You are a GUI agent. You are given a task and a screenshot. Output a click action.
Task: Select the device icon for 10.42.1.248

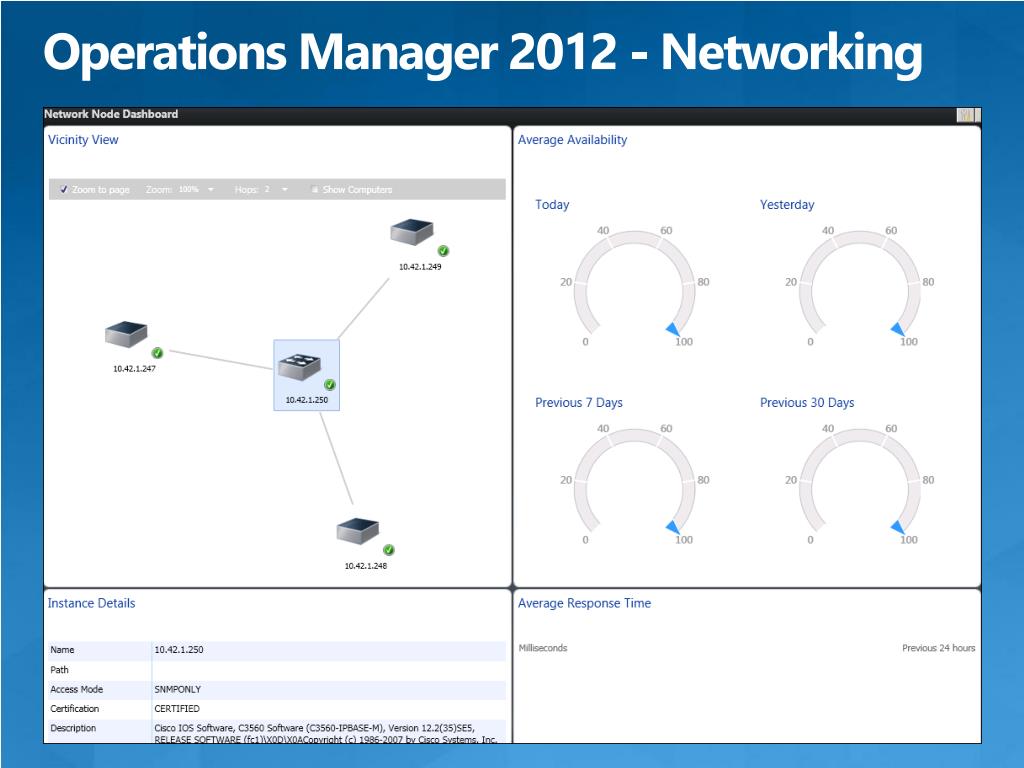[x=358, y=531]
